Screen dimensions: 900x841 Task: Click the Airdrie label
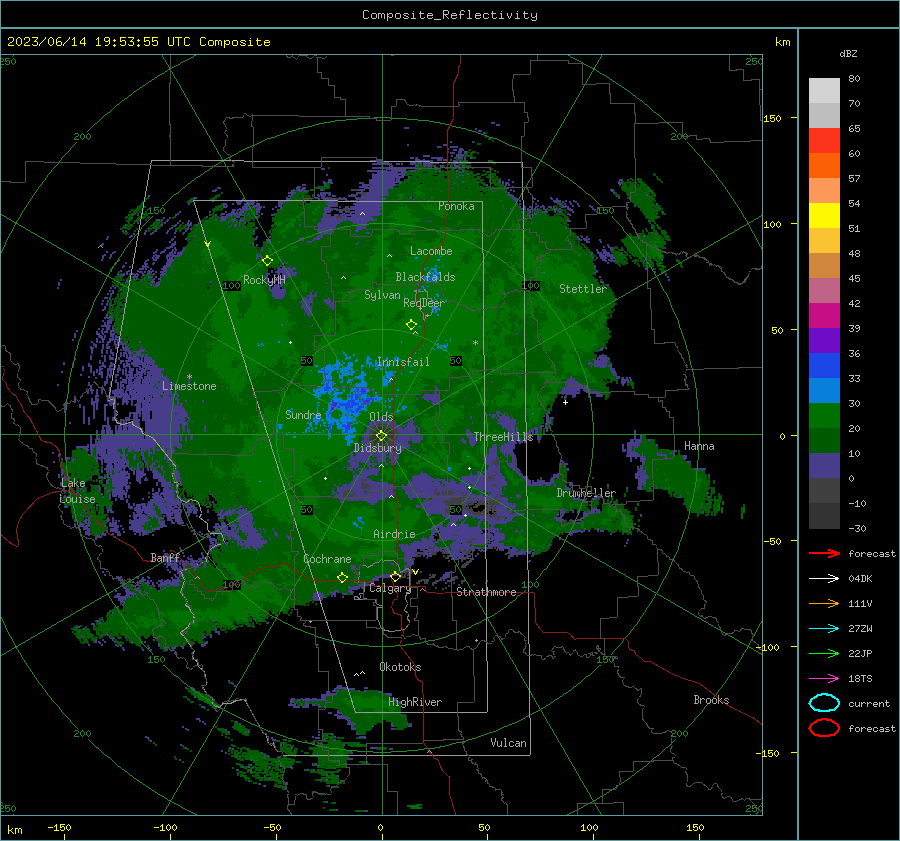394,534
